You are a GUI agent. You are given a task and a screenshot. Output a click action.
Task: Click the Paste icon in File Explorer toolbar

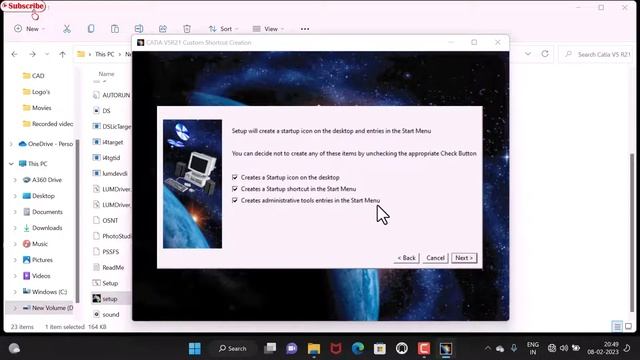click(115, 29)
